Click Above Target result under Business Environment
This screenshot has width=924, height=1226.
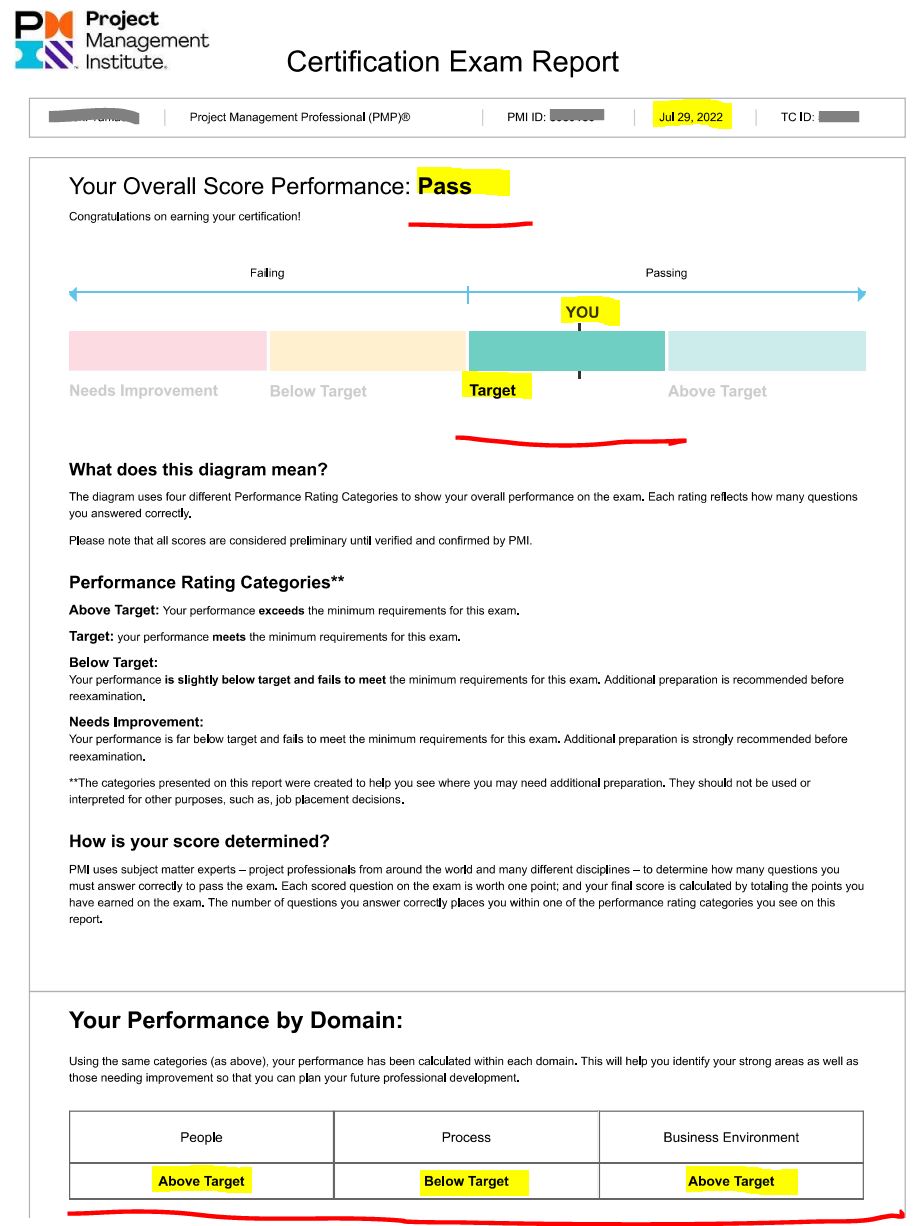731,1181
